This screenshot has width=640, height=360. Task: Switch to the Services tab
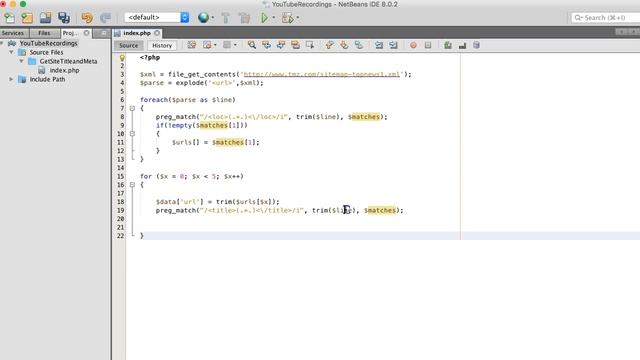[13, 33]
